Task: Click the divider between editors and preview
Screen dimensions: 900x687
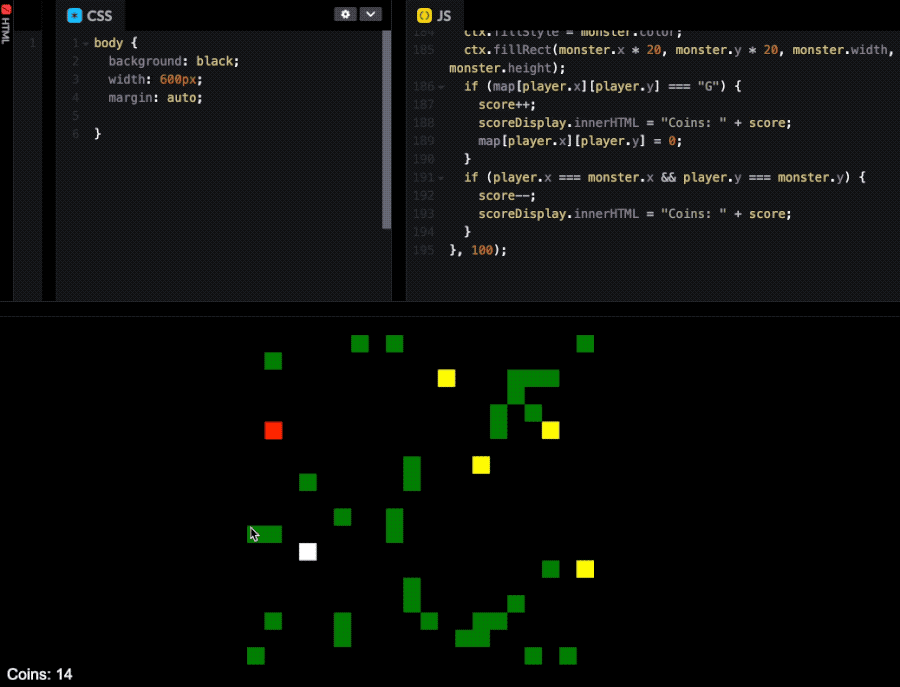Action: [450, 308]
